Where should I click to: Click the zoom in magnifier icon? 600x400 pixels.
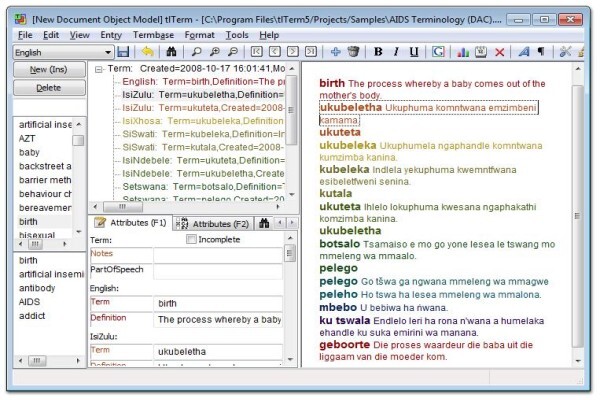pos(215,52)
